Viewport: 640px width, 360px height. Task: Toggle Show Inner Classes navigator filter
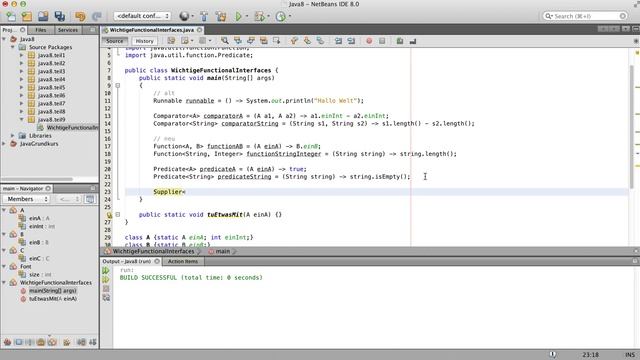52,342
